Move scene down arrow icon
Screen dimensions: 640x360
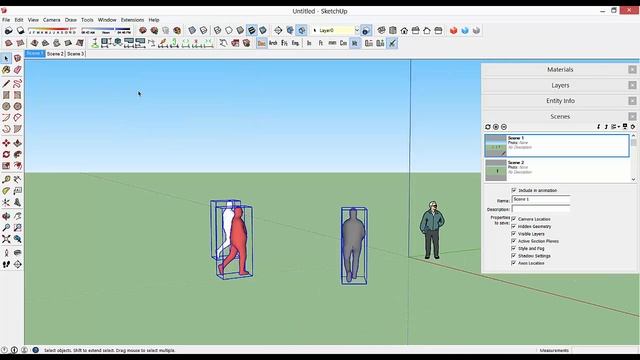[x=598, y=127]
